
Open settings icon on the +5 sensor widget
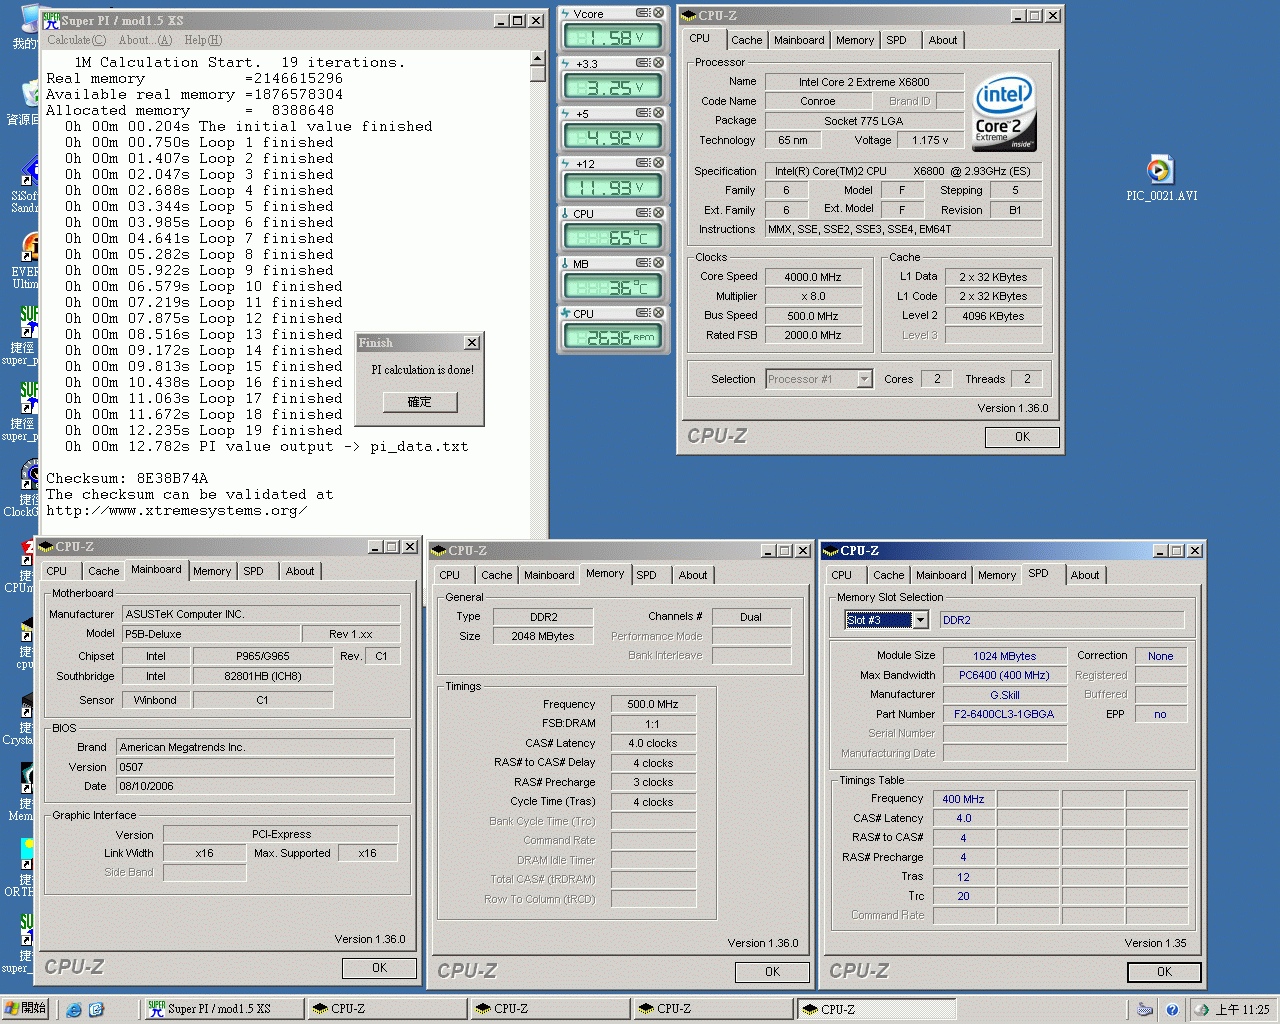[x=643, y=113]
